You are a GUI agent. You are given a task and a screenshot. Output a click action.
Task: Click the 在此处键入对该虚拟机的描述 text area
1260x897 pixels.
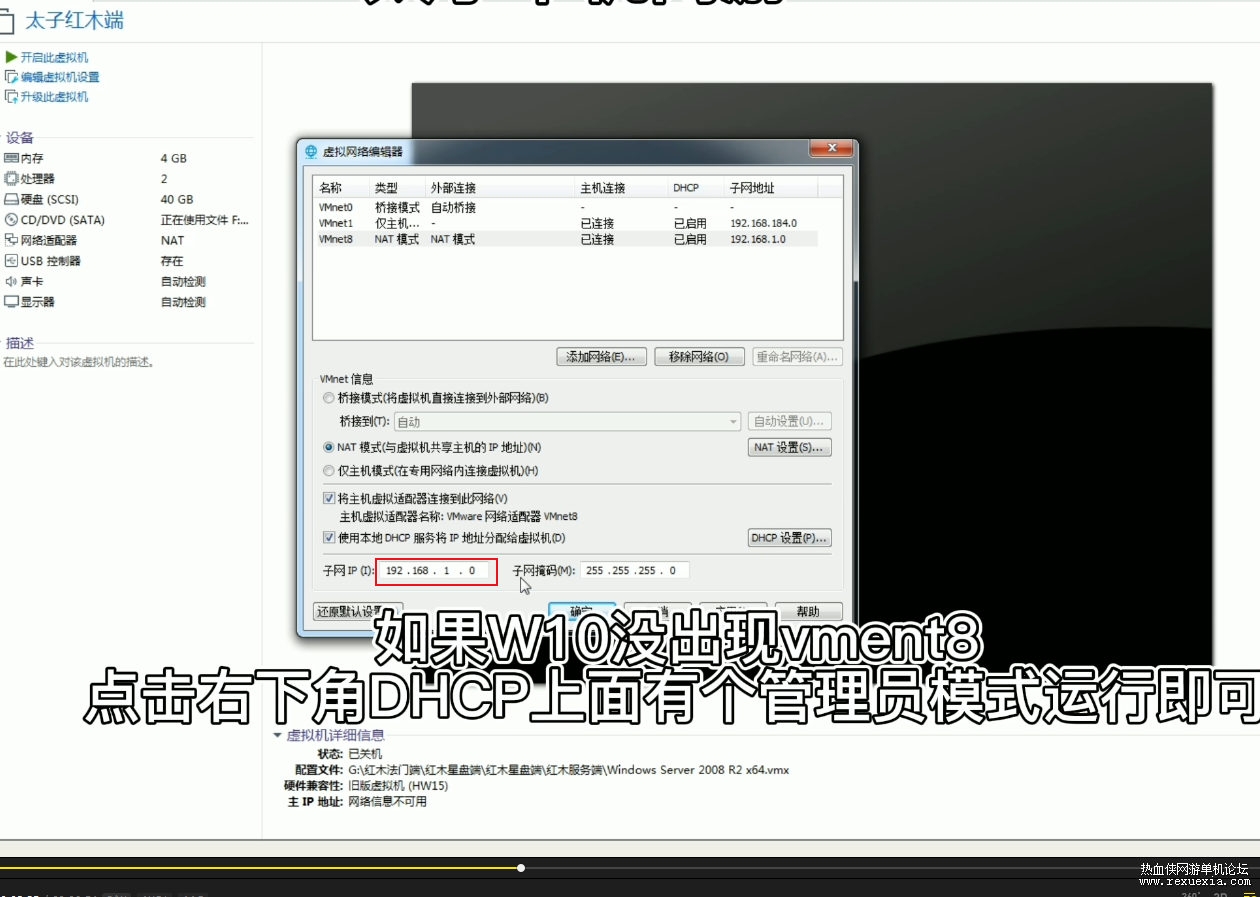[78, 362]
